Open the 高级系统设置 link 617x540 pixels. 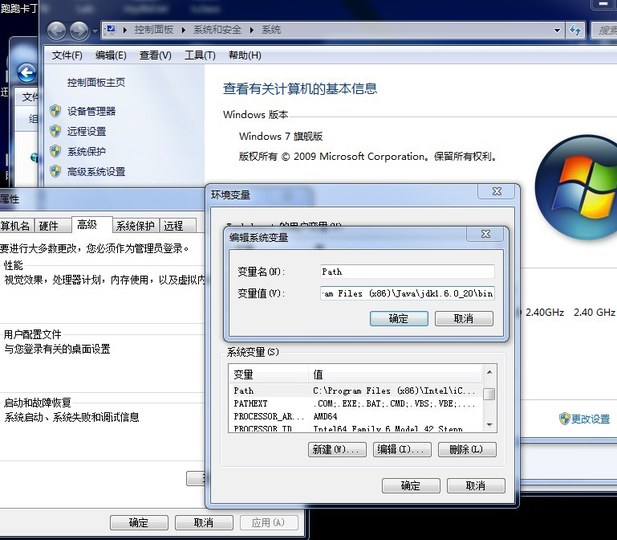point(96,172)
